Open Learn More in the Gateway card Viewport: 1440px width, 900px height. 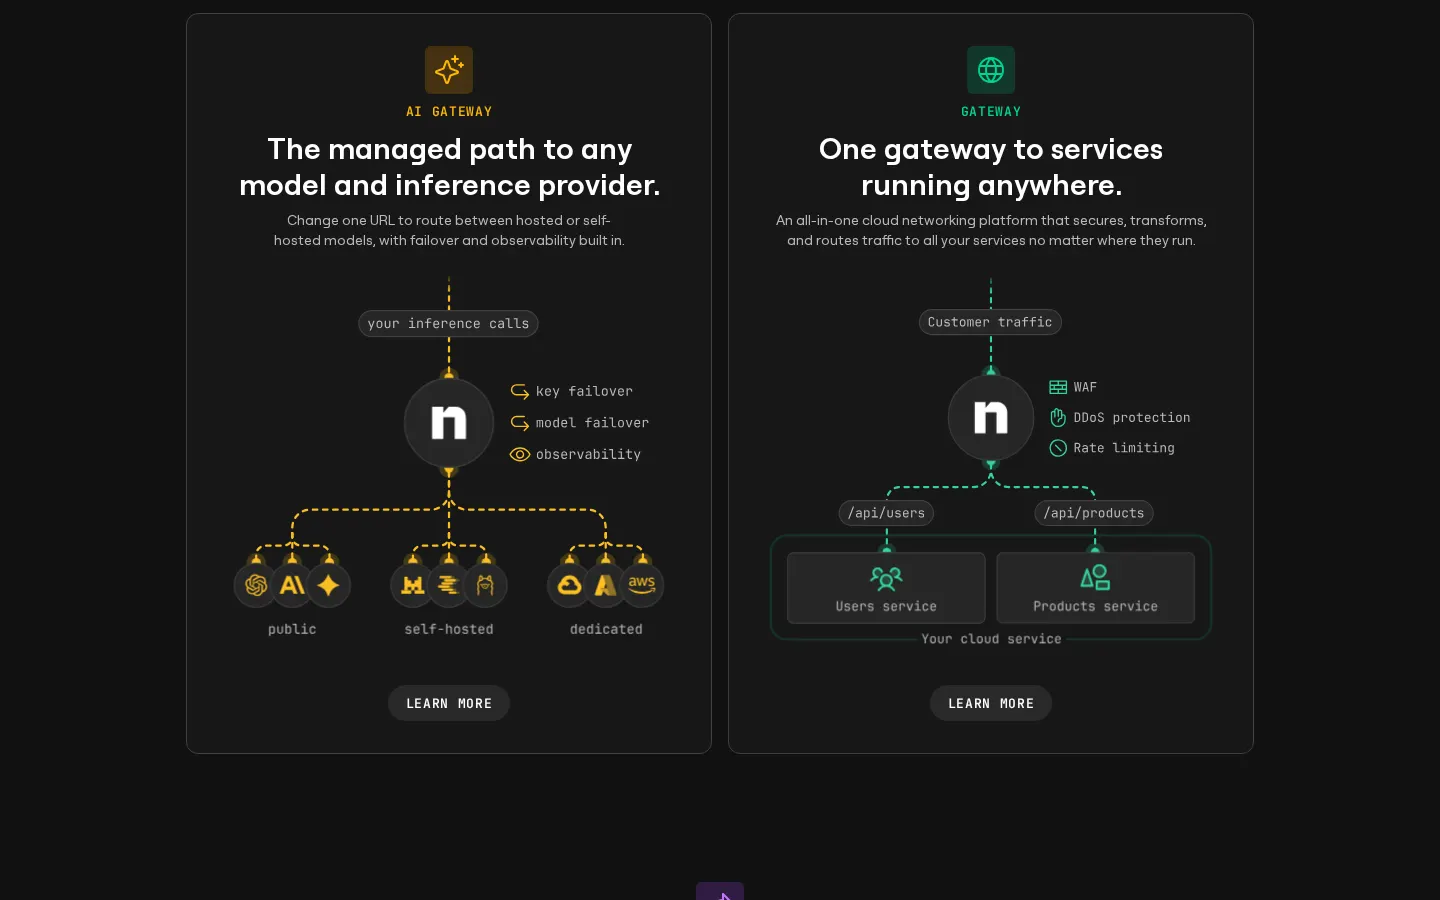(991, 703)
